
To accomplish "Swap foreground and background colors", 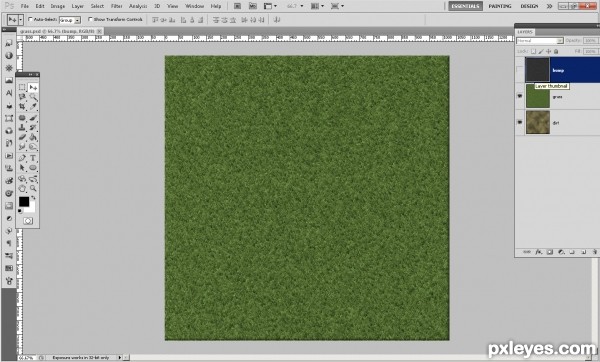I will click(x=33, y=198).
